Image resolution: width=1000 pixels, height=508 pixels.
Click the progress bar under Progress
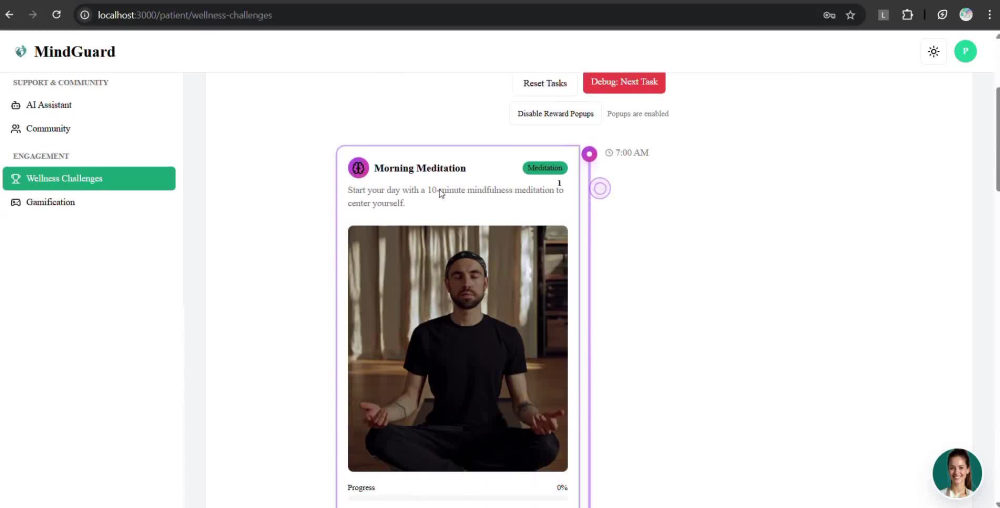click(457, 498)
